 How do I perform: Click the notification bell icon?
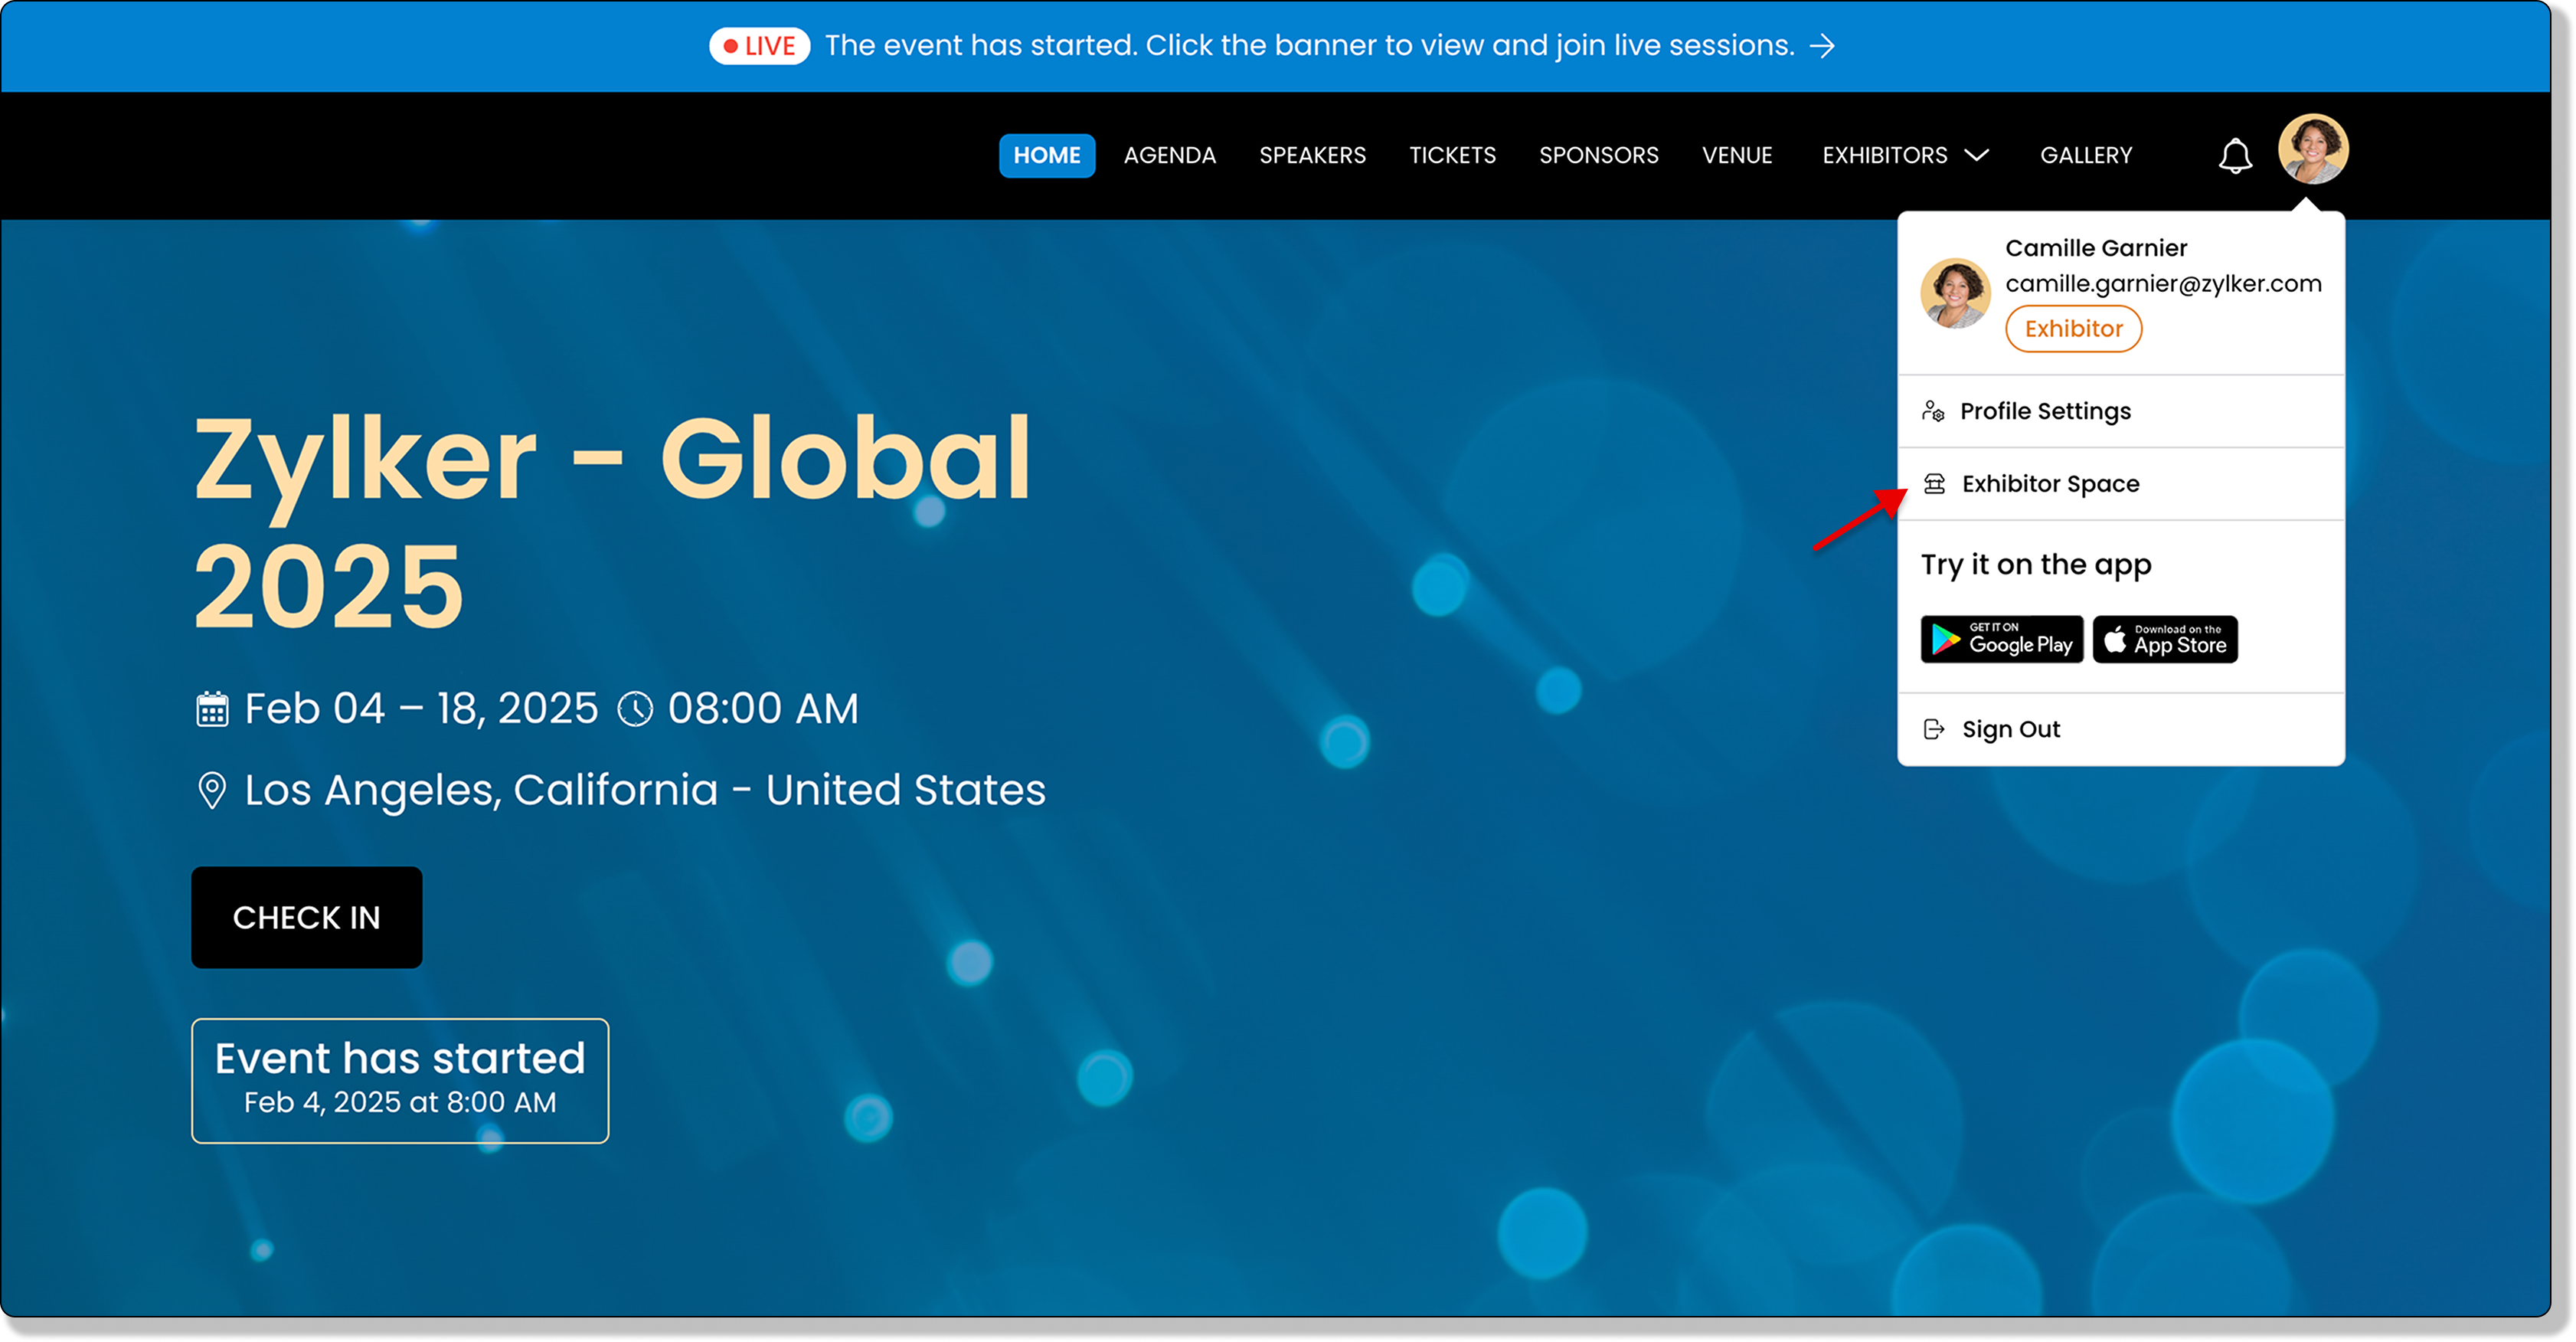2234,156
